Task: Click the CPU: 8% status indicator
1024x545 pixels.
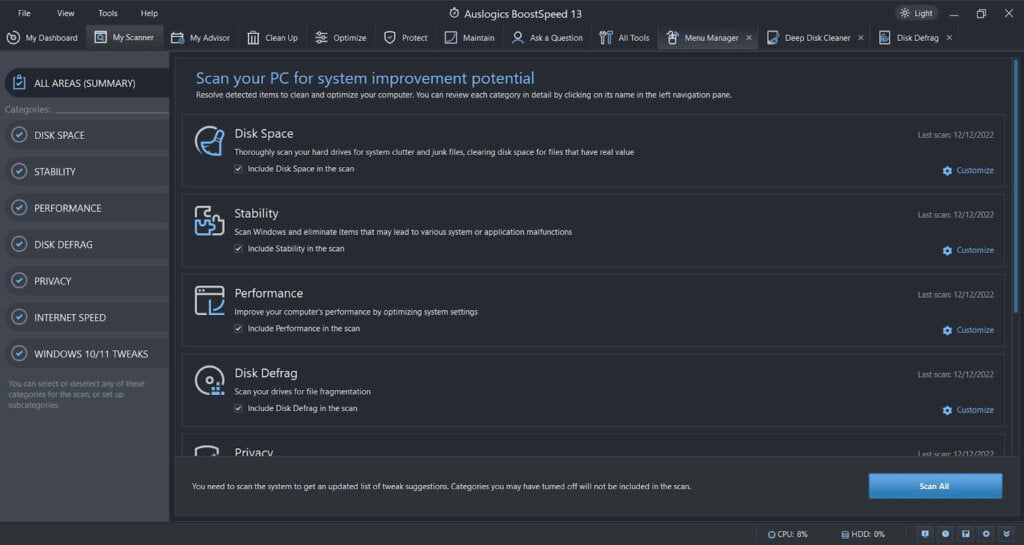Action: pyautogui.click(x=788, y=534)
